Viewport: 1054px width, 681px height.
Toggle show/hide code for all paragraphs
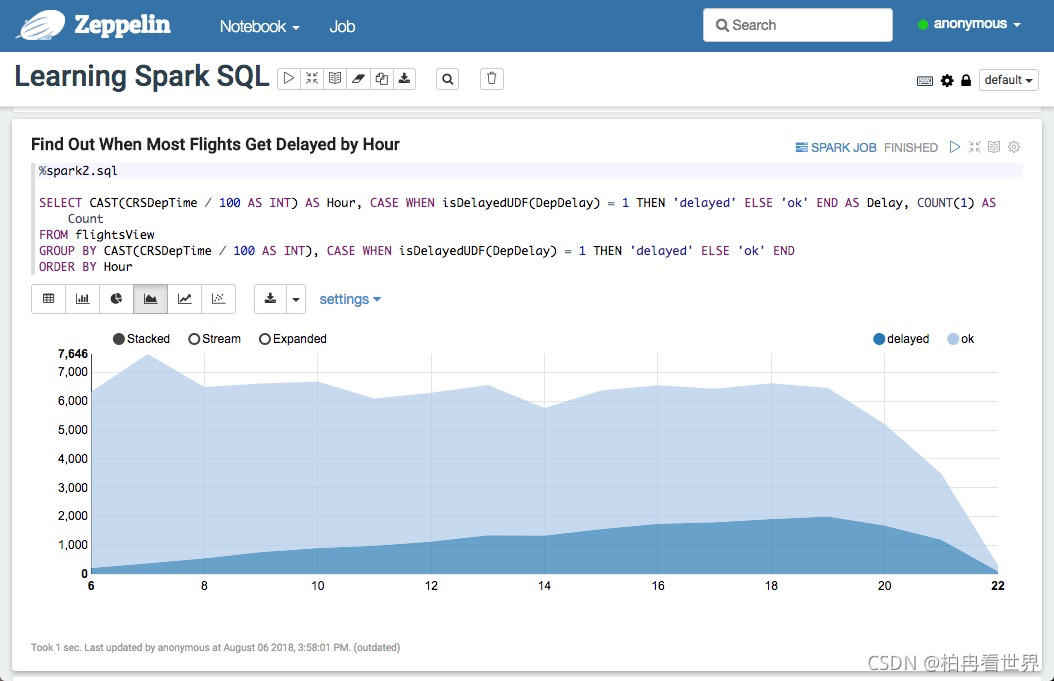click(312, 79)
